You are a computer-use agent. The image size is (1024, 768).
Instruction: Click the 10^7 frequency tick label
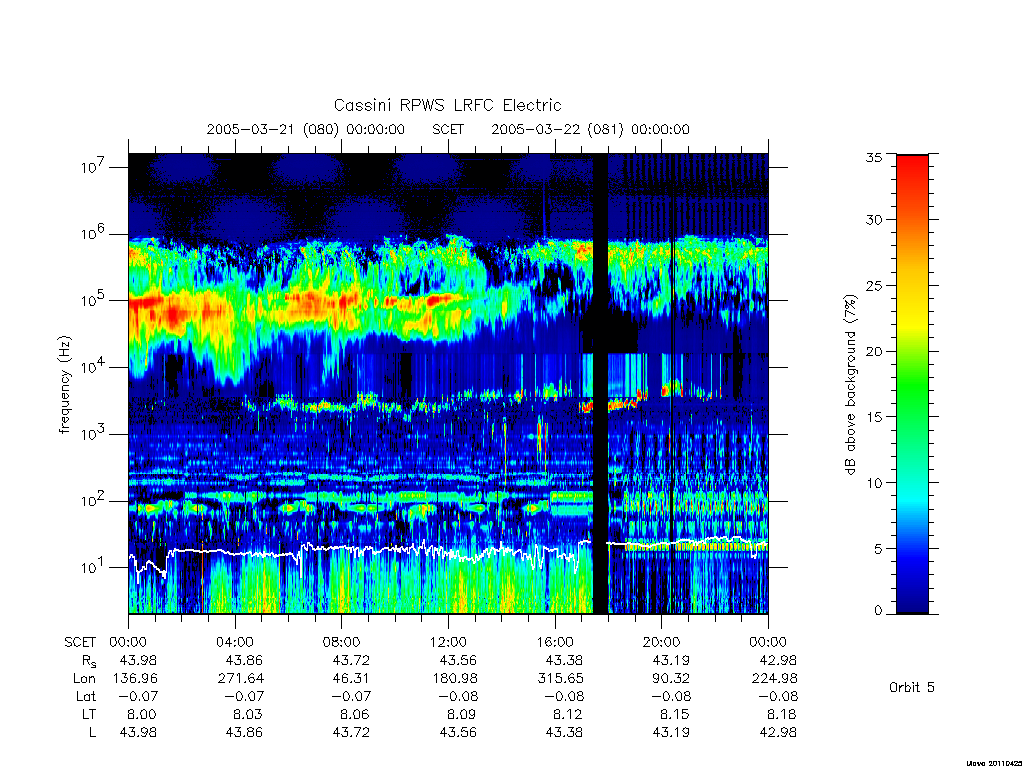94,167
